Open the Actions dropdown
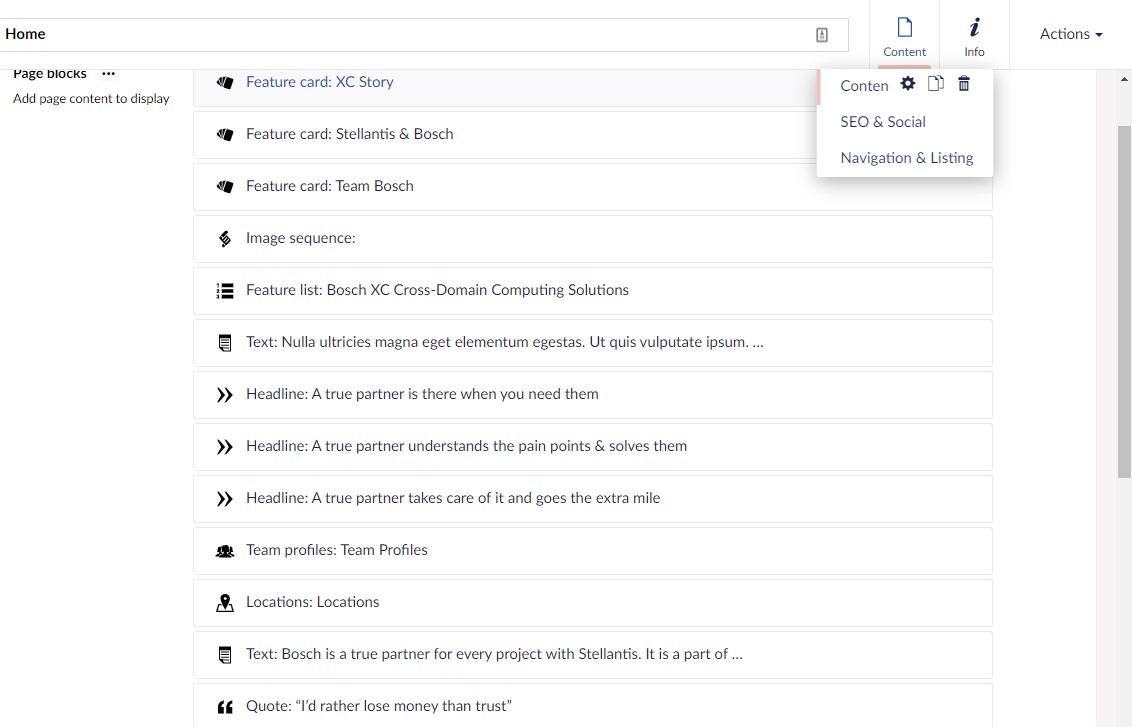Screen dimensions: 1132x727 click(x=1070, y=33)
